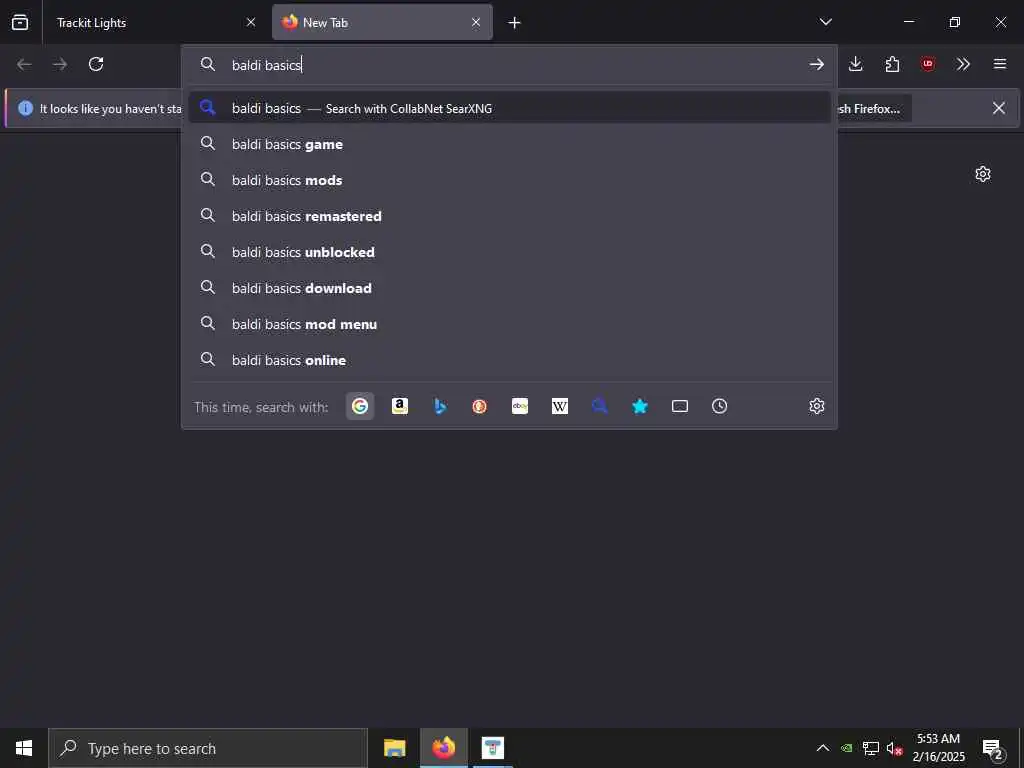Reload the current page
The width and height of the screenshot is (1024, 768).
coord(96,64)
